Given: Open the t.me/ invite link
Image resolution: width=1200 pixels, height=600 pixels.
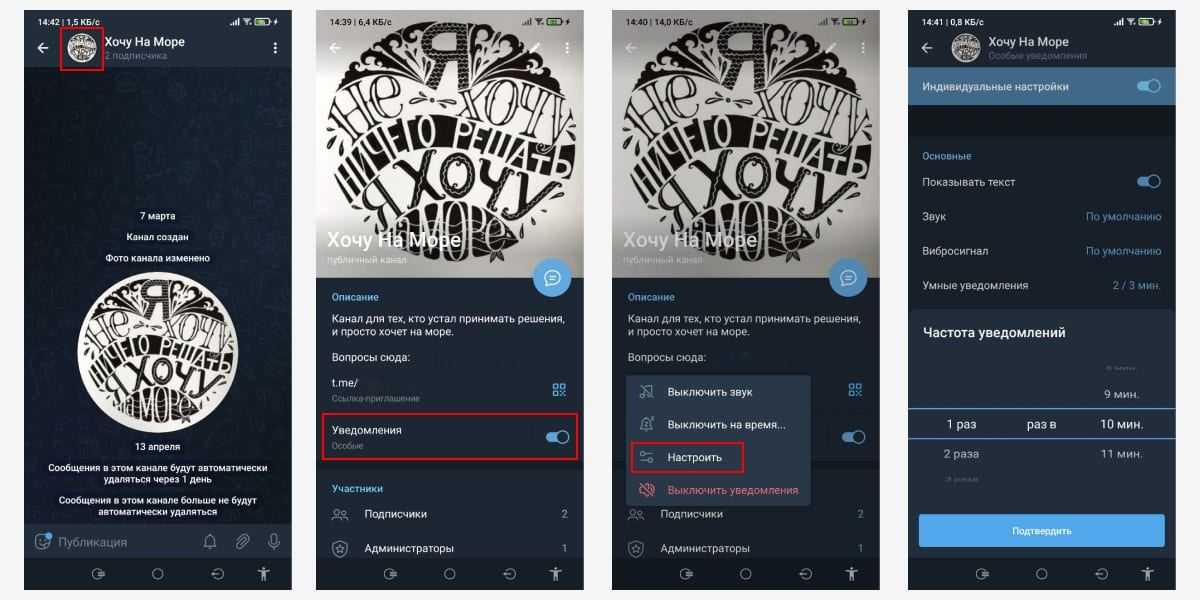Looking at the screenshot, I should coord(345,382).
